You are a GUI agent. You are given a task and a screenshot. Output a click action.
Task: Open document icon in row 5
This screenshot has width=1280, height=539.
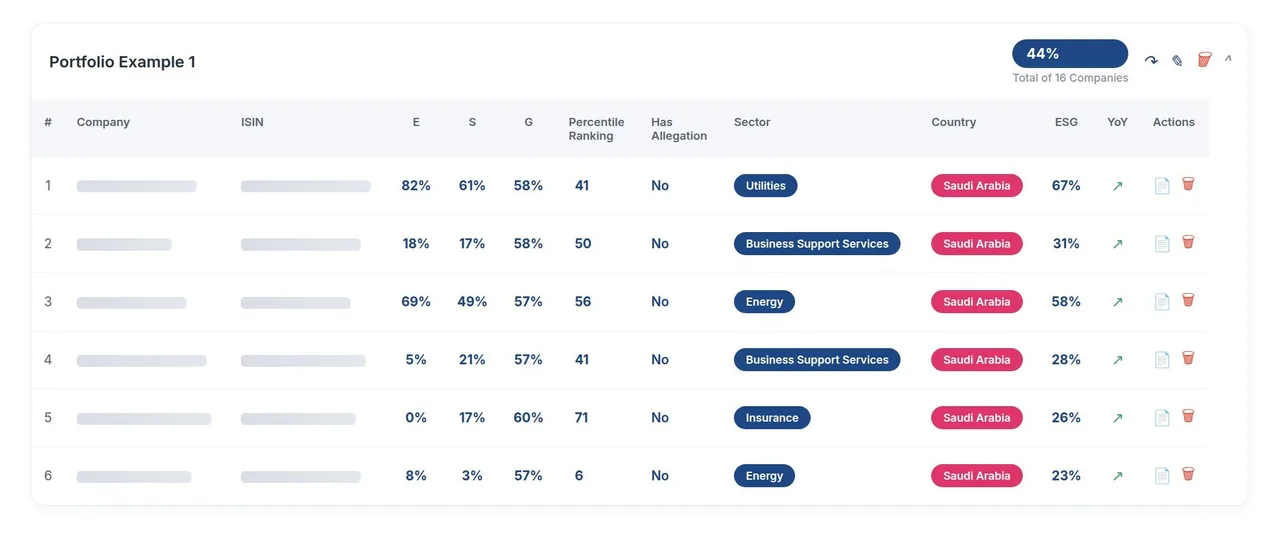click(x=1162, y=417)
